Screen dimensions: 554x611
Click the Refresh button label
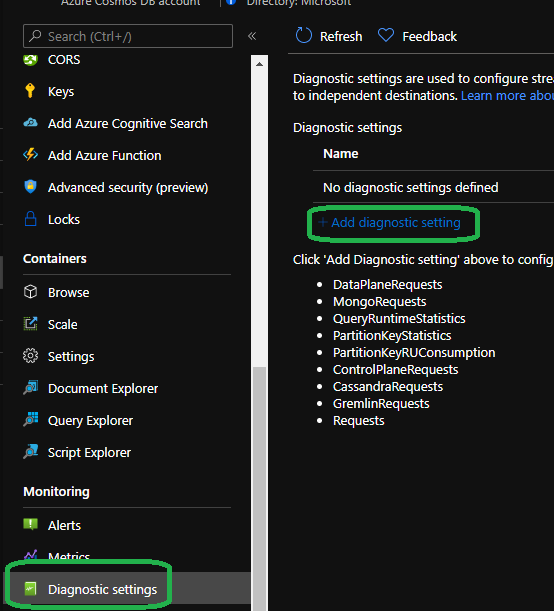(x=341, y=36)
